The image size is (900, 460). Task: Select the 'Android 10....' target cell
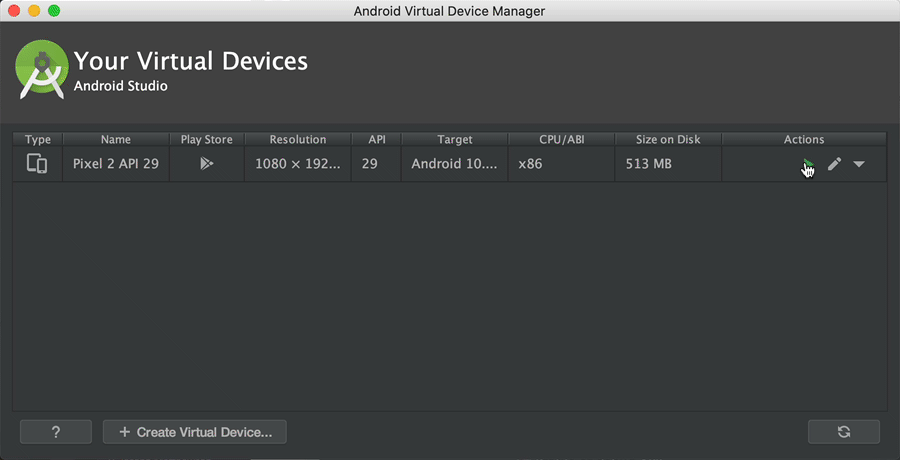coord(455,164)
